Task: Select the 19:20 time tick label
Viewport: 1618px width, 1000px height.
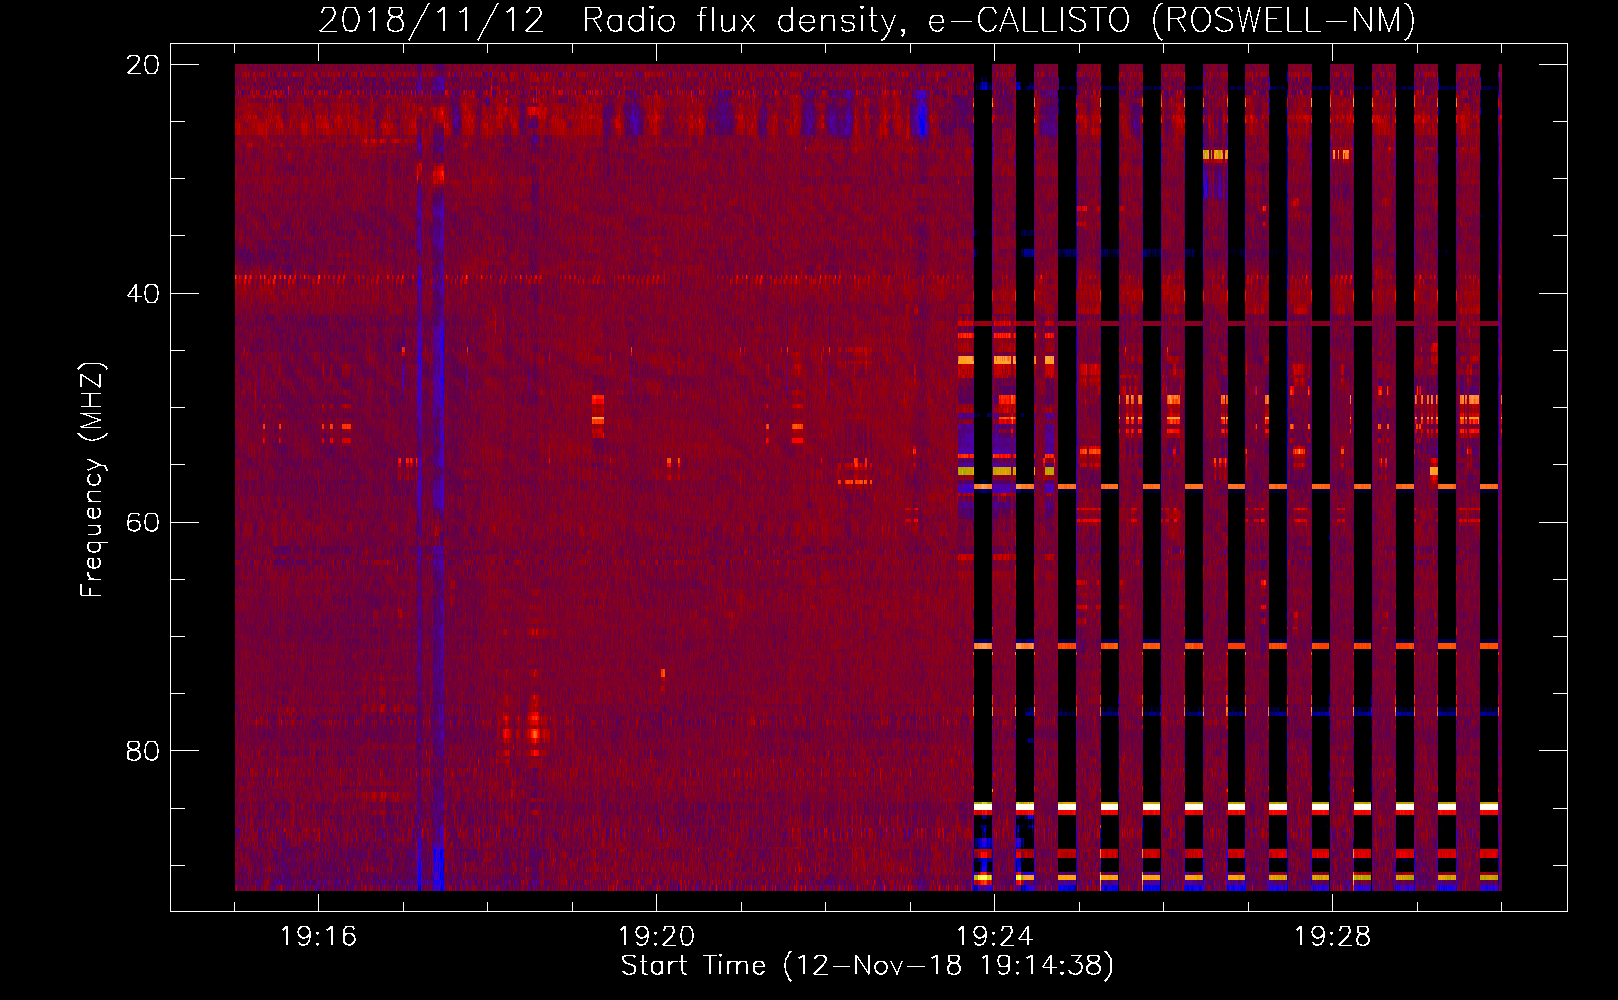Action: (656, 937)
